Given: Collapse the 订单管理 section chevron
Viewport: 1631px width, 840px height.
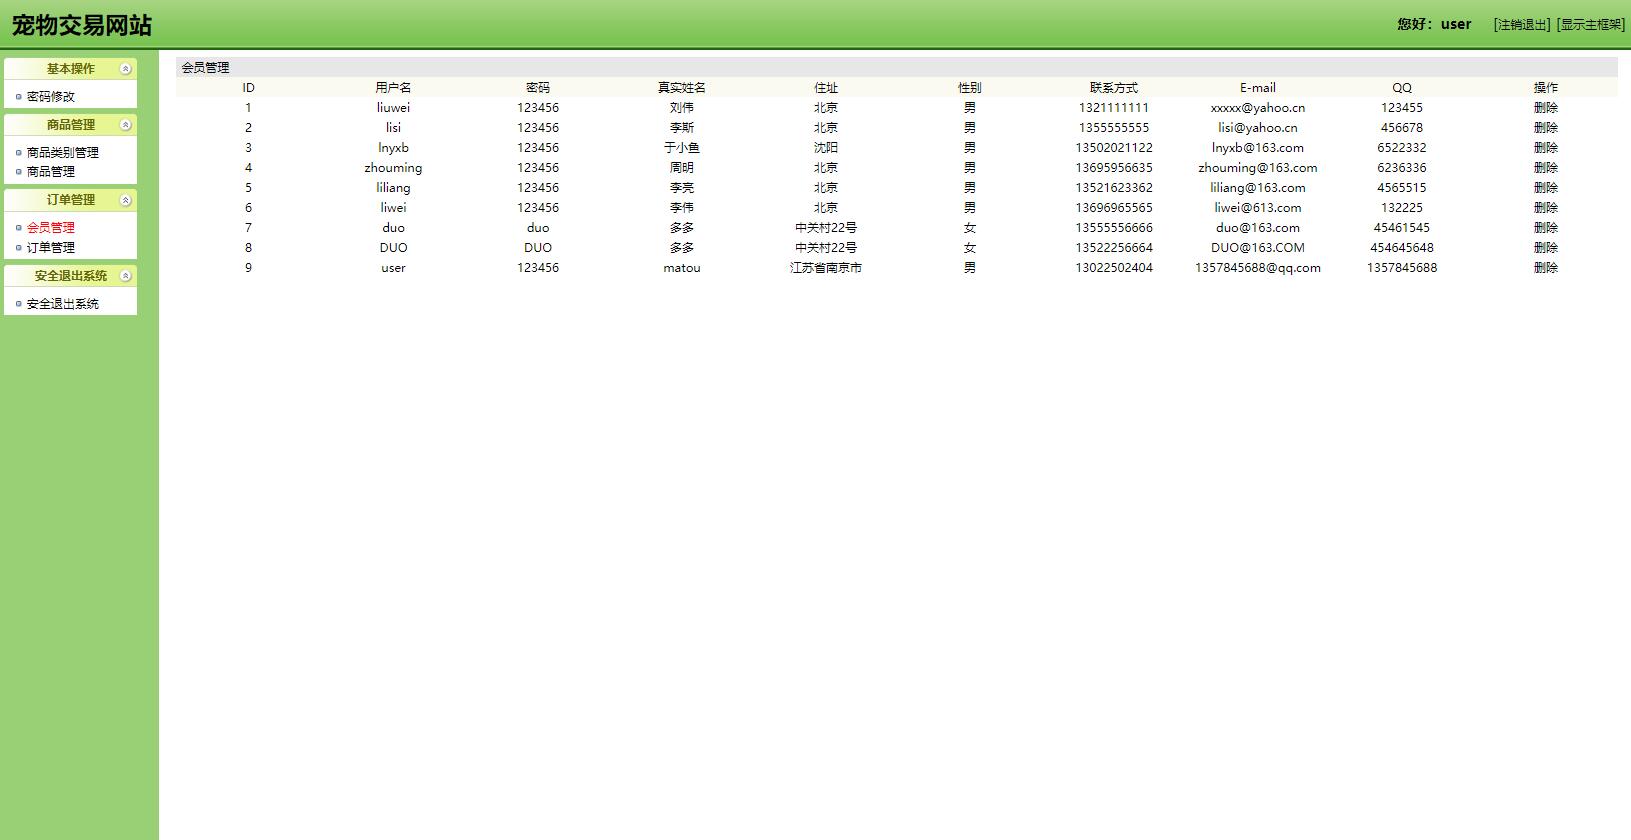Looking at the screenshot, I should [125, 200].
